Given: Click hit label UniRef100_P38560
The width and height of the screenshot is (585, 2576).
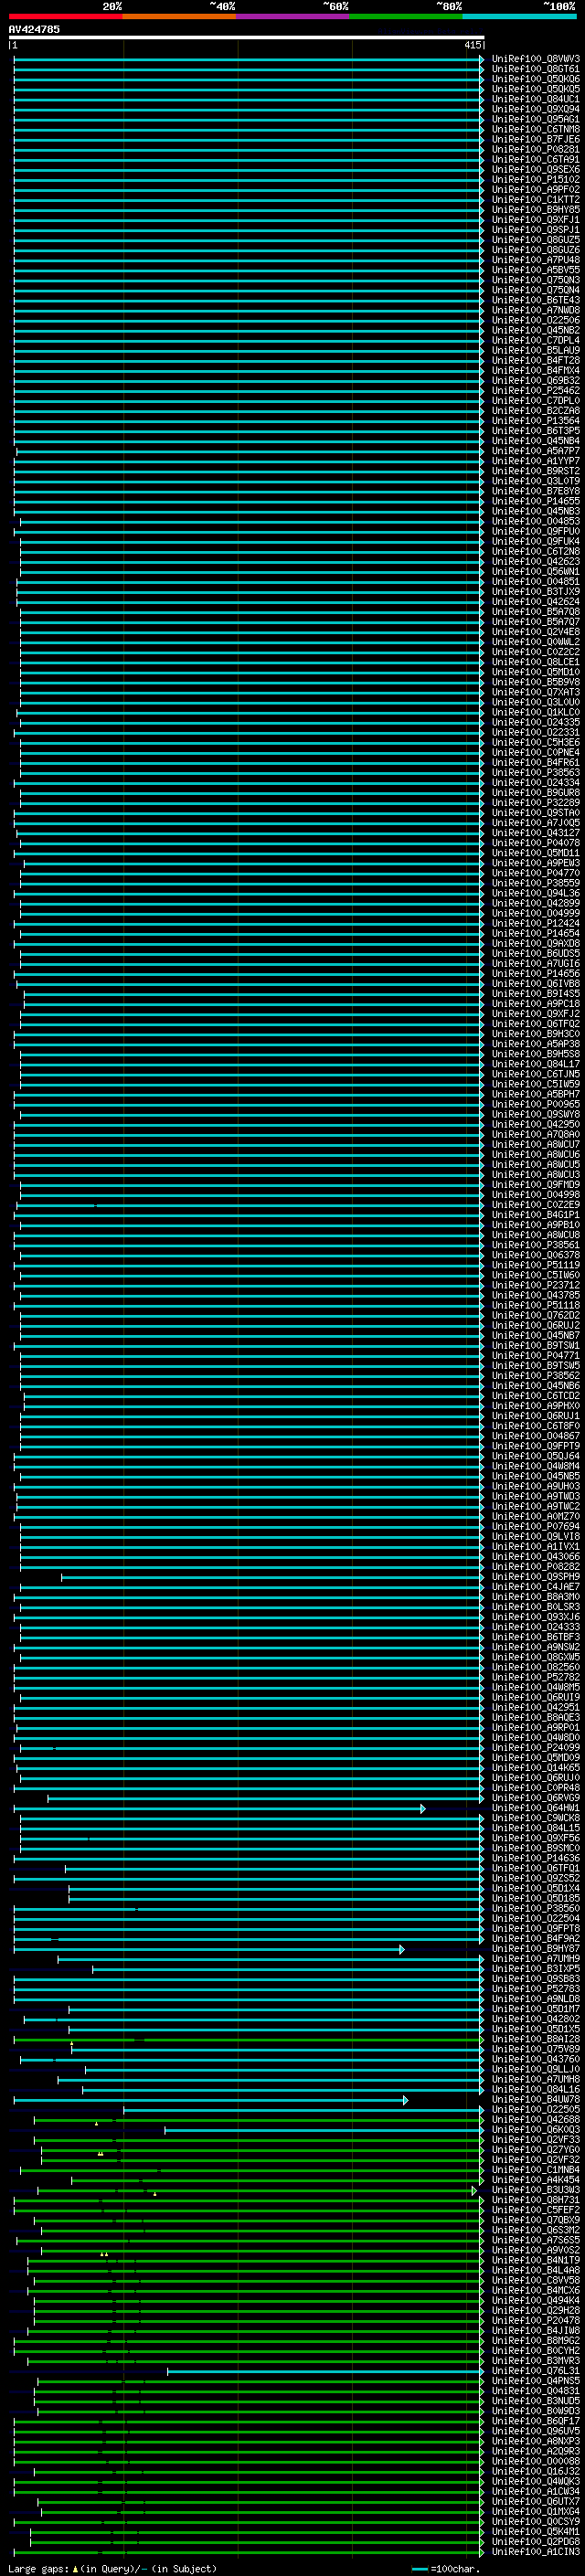Looking at the screenshot, I should pos(535,1908).
